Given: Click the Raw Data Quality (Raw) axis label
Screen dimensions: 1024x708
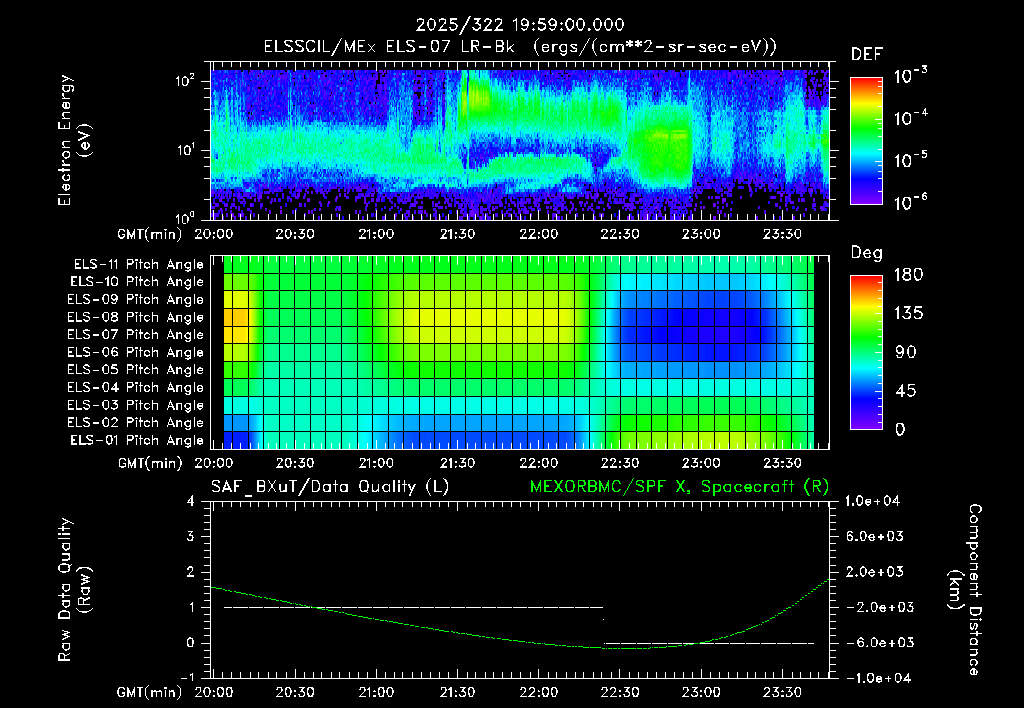Looking at the screenshot, I should pyautogui.click(x=74, y=590).
